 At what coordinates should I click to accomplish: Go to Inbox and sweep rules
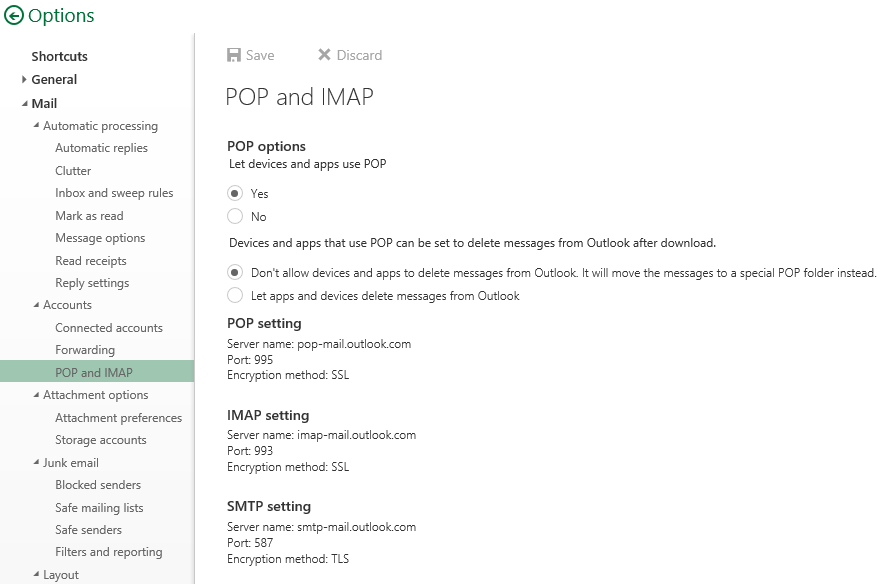114,193
